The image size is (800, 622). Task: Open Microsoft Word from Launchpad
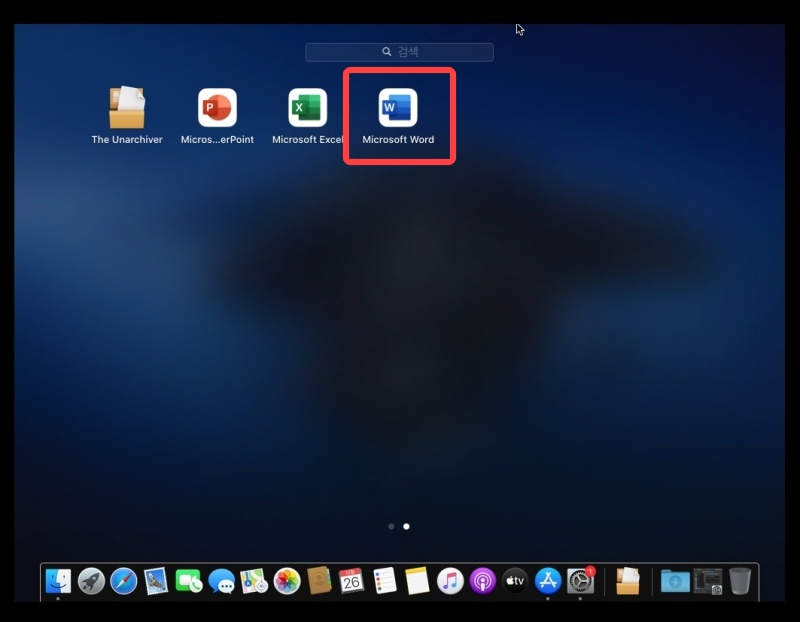click(x=398, y=108)
